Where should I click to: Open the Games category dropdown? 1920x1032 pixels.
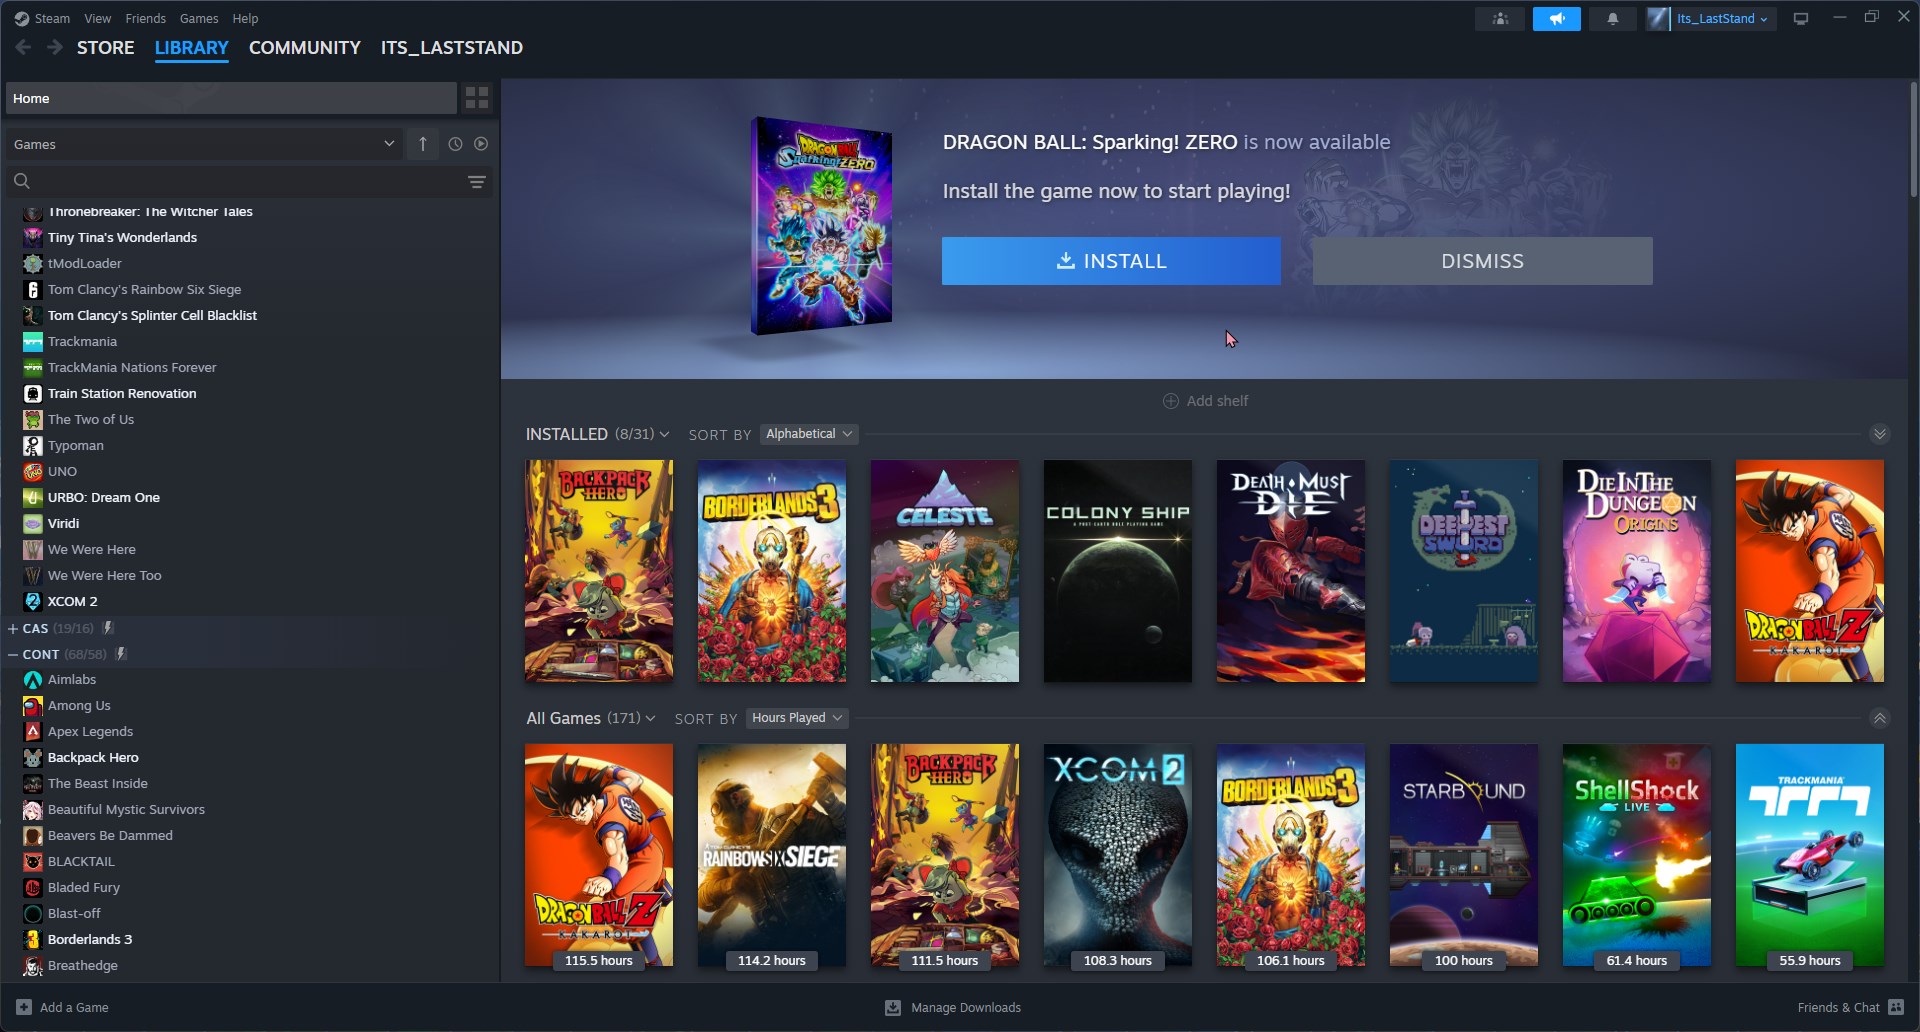point(204,144)
